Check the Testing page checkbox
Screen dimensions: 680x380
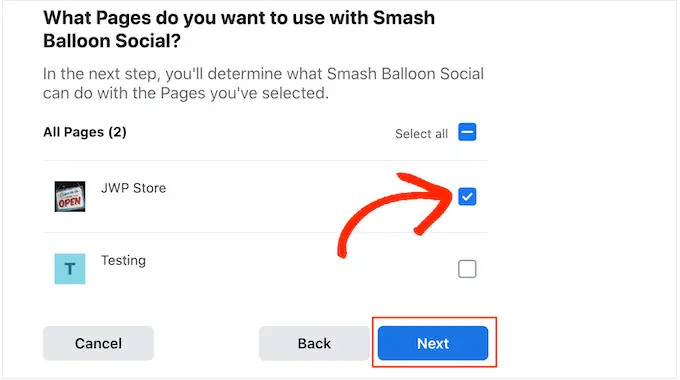[467, 269]
